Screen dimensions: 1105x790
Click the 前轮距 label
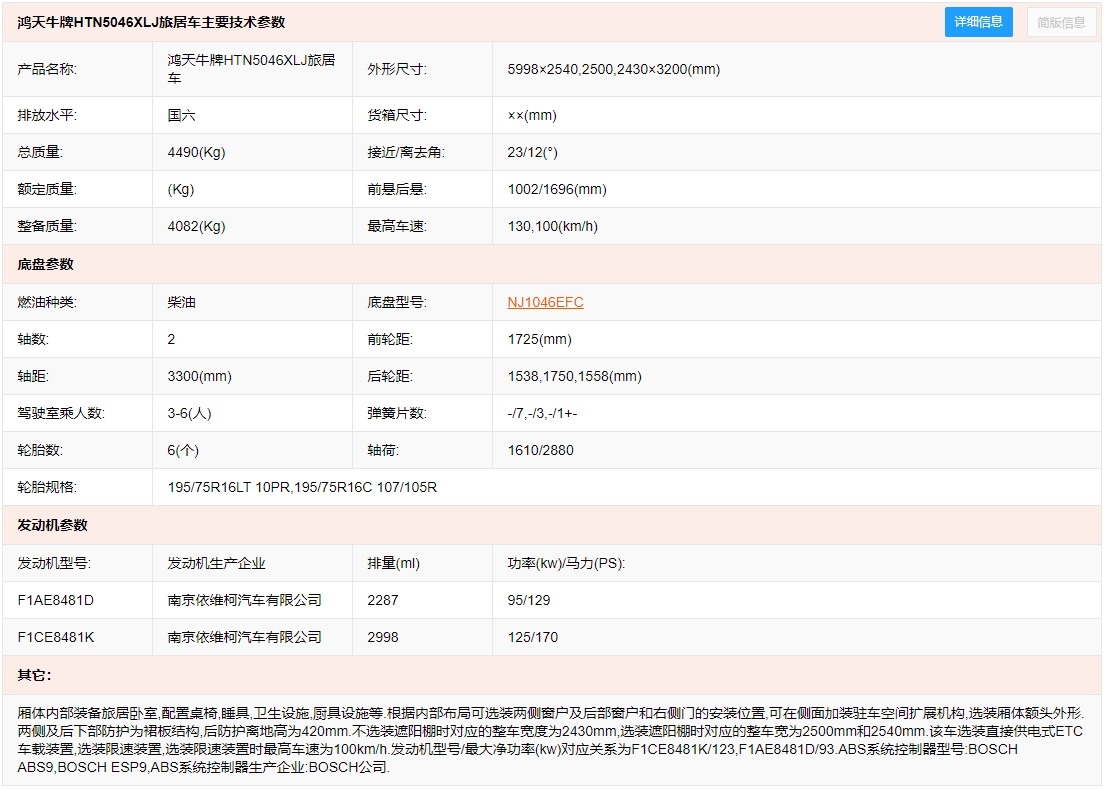pos(390,339)
